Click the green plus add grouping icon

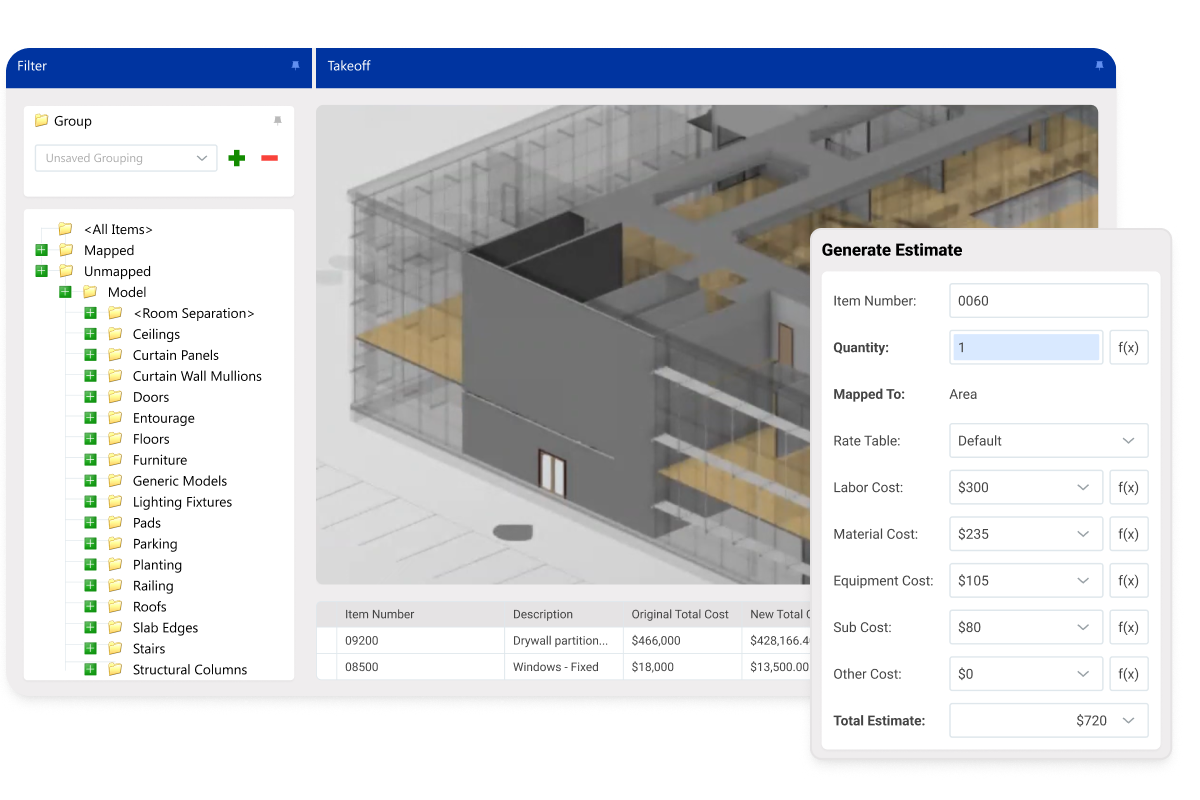pyautogui.click(x=237, y=158)
